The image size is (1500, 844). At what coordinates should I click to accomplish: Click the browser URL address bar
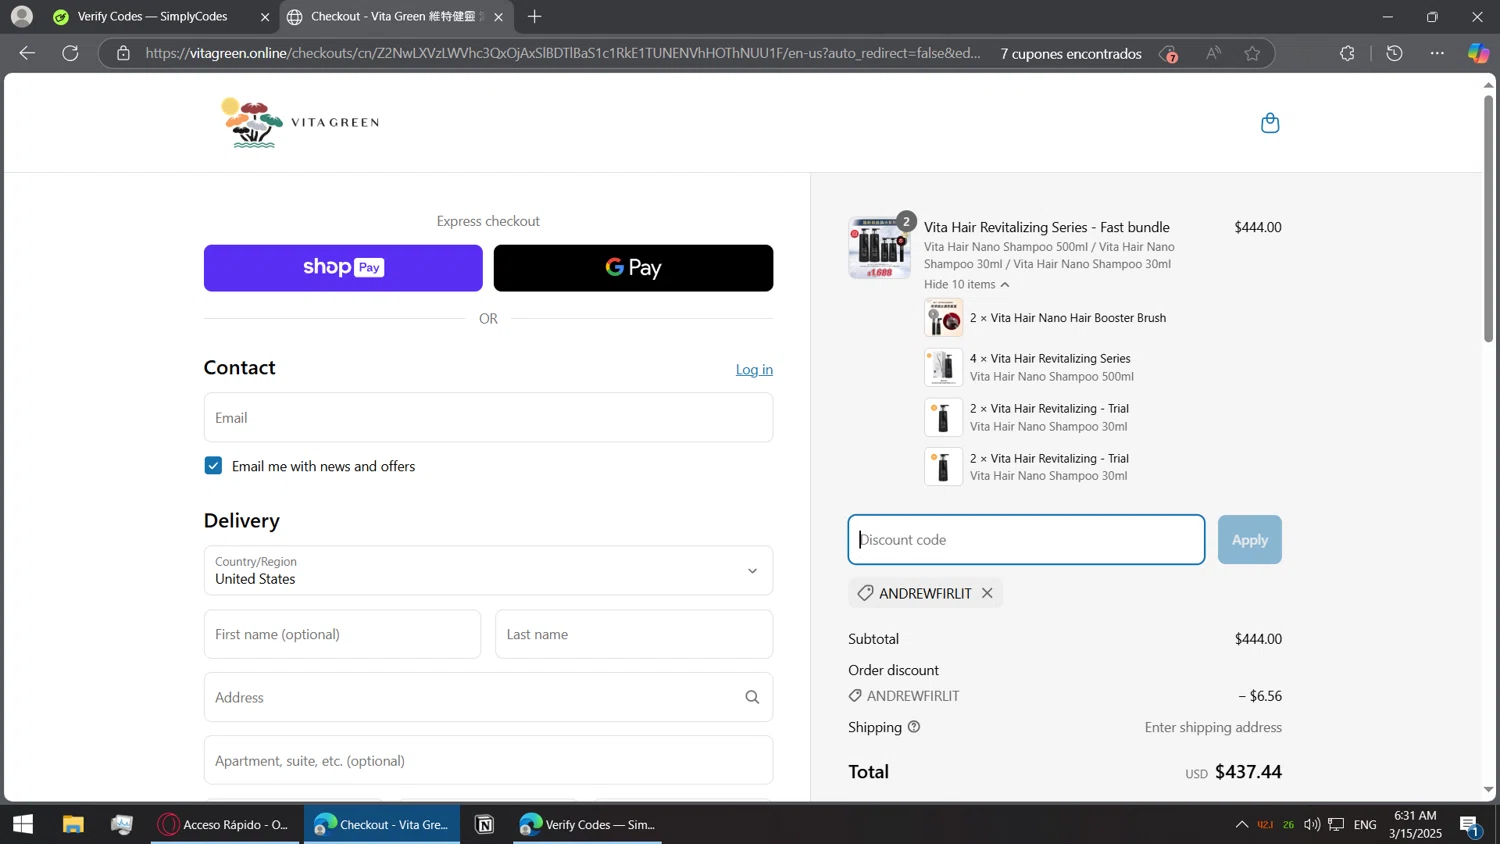point(563,53)
